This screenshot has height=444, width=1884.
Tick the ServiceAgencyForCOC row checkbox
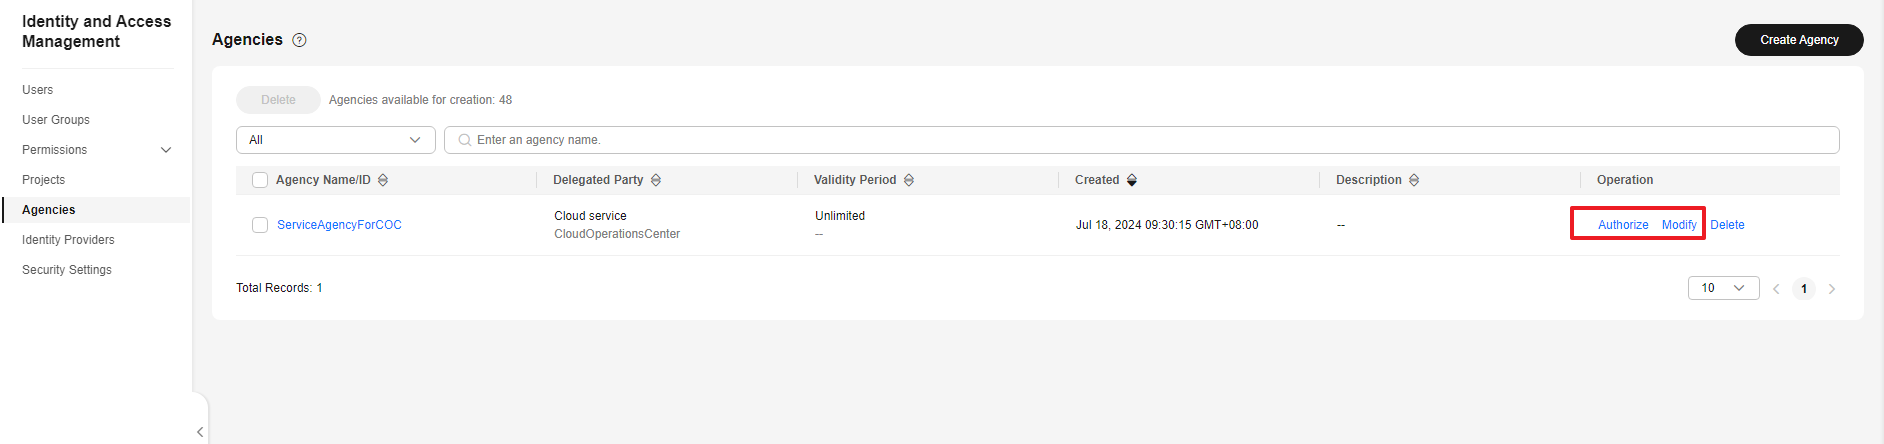coord(260,225)
